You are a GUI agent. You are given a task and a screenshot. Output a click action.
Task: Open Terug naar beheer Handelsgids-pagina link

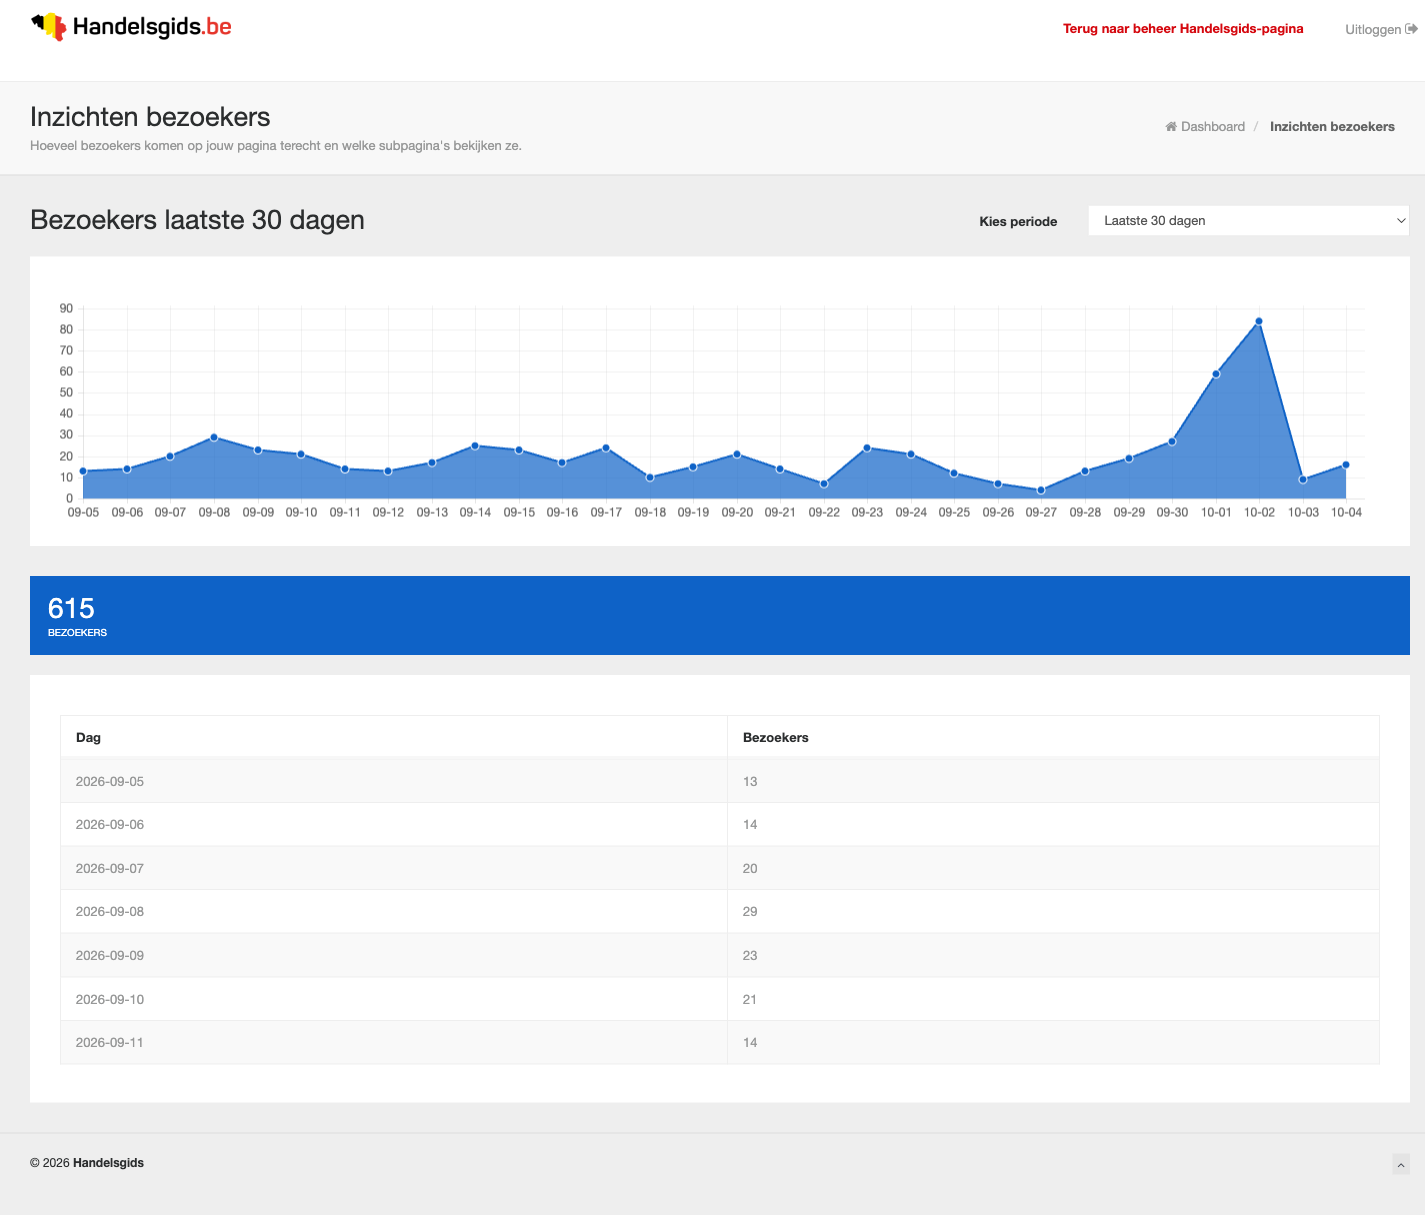1183,29
